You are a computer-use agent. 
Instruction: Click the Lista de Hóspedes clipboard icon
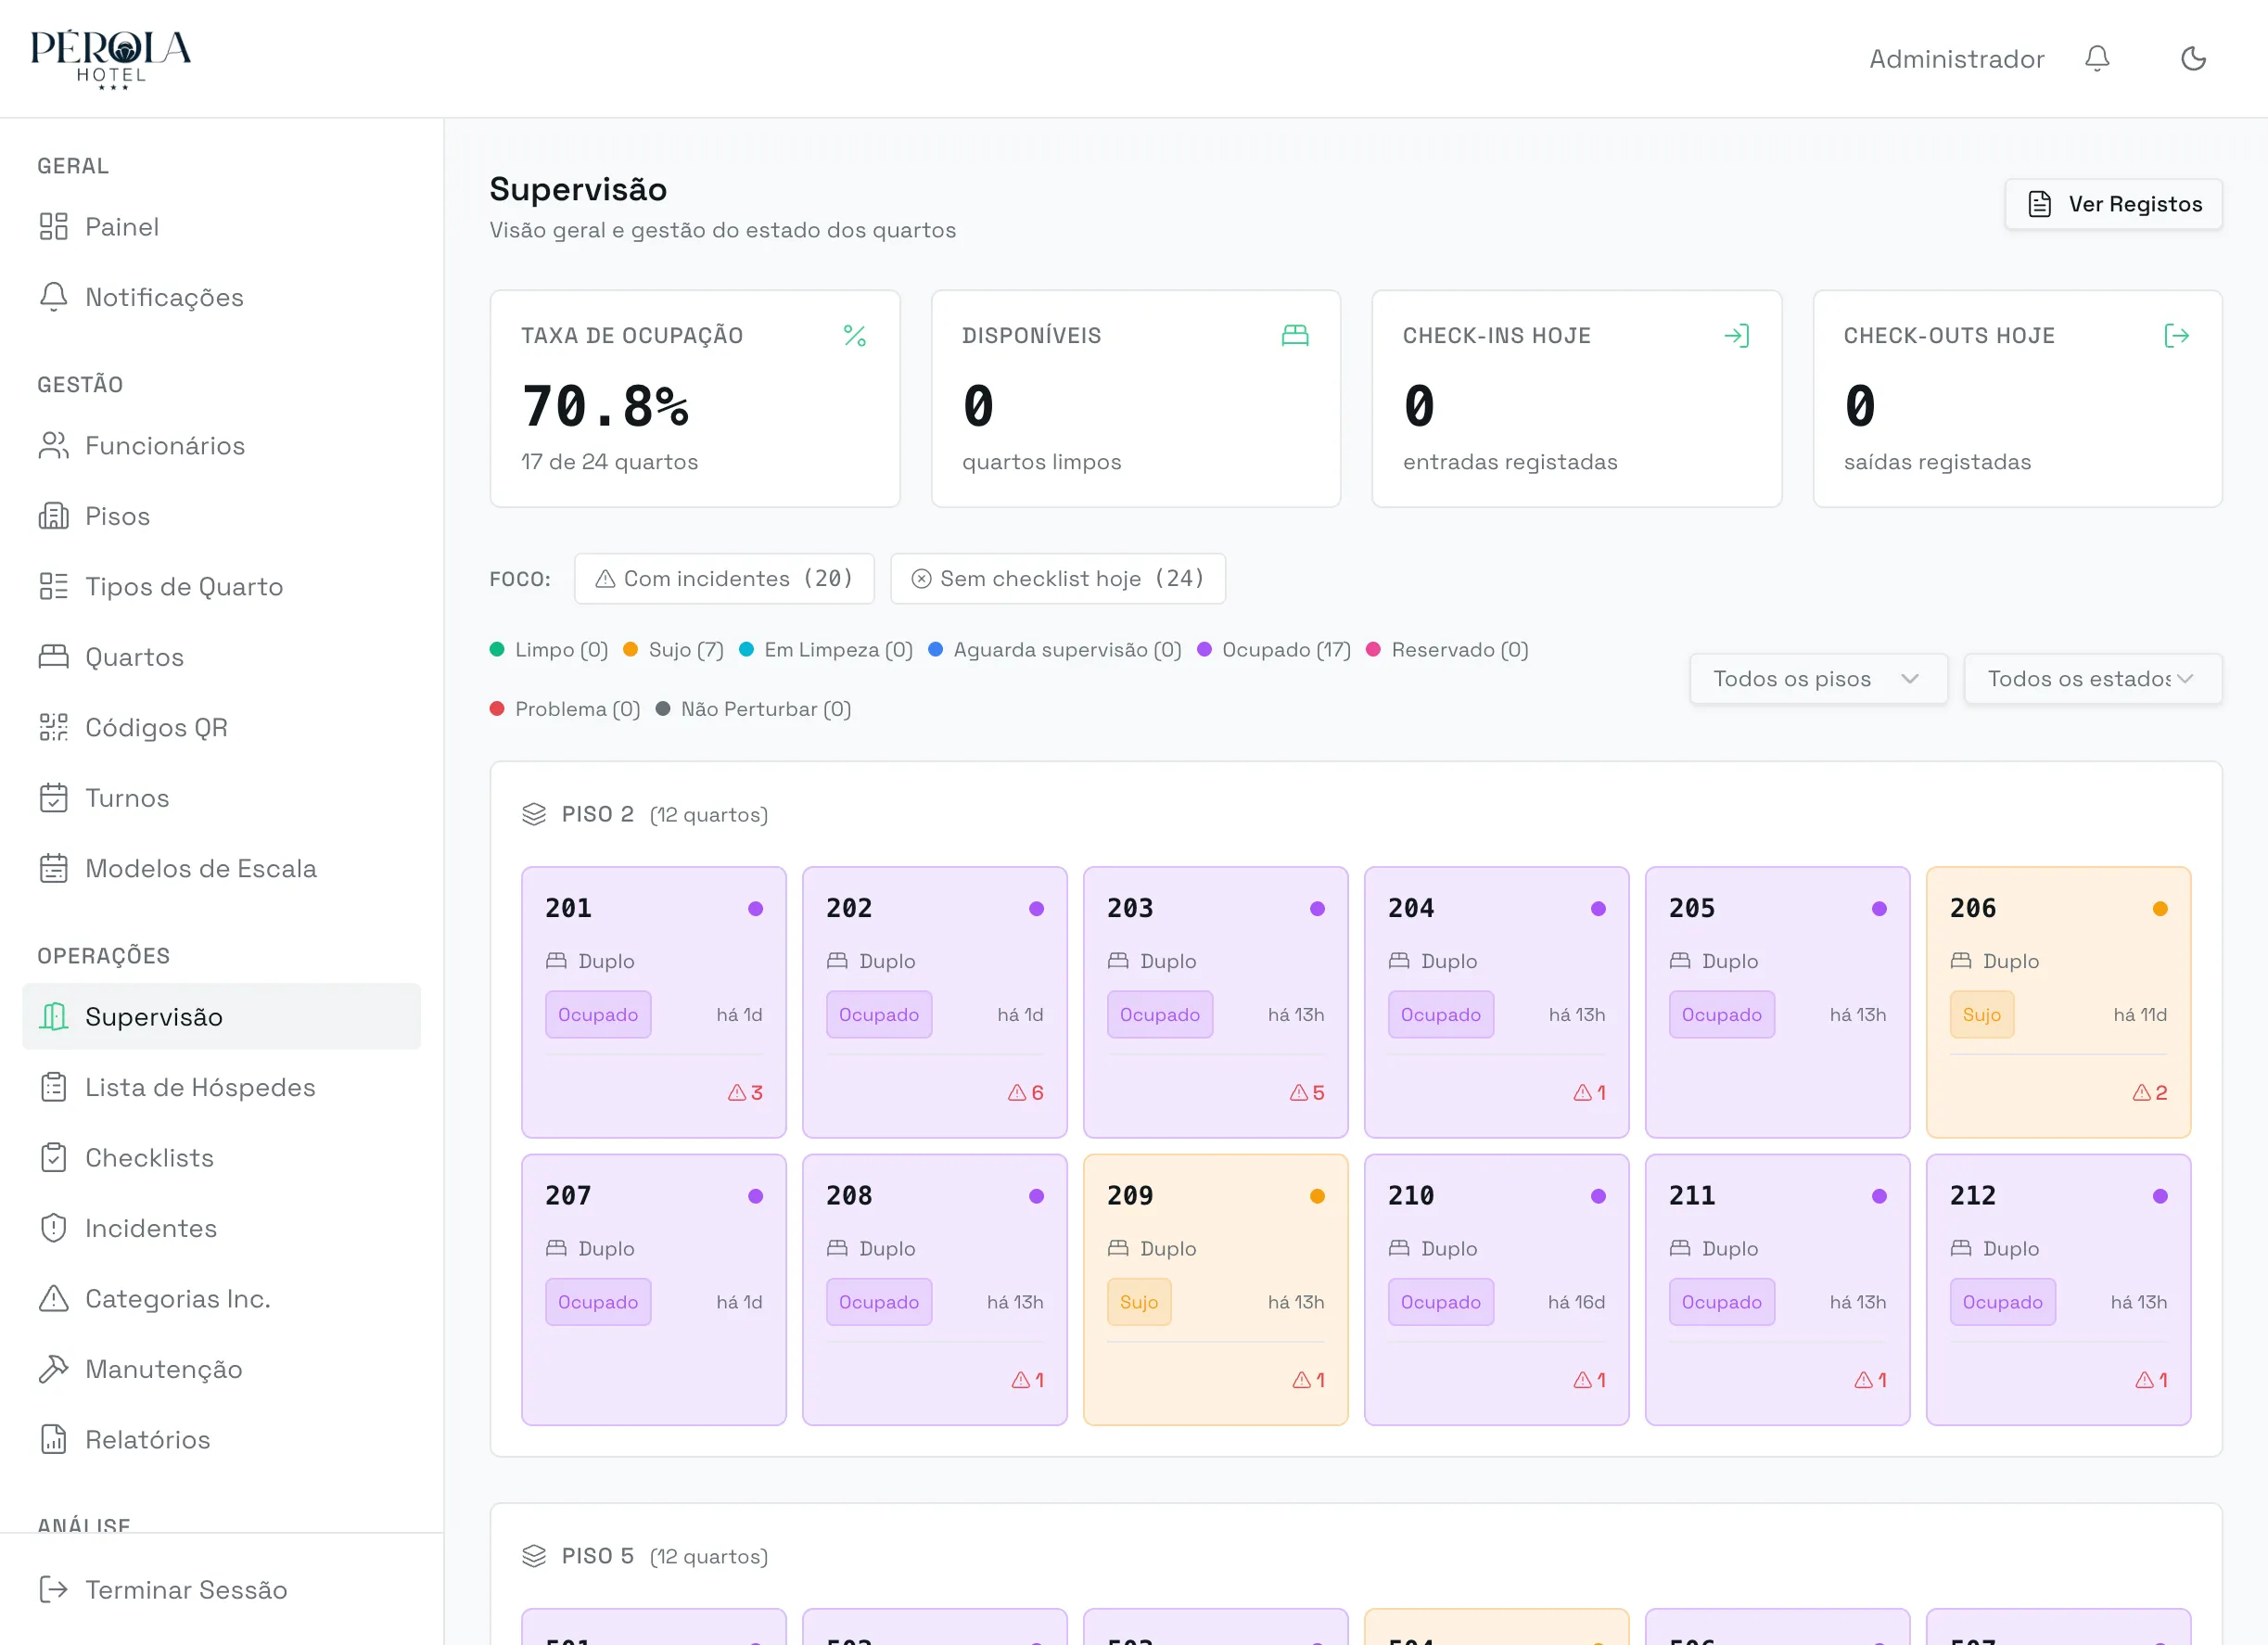pos(53,1087)
